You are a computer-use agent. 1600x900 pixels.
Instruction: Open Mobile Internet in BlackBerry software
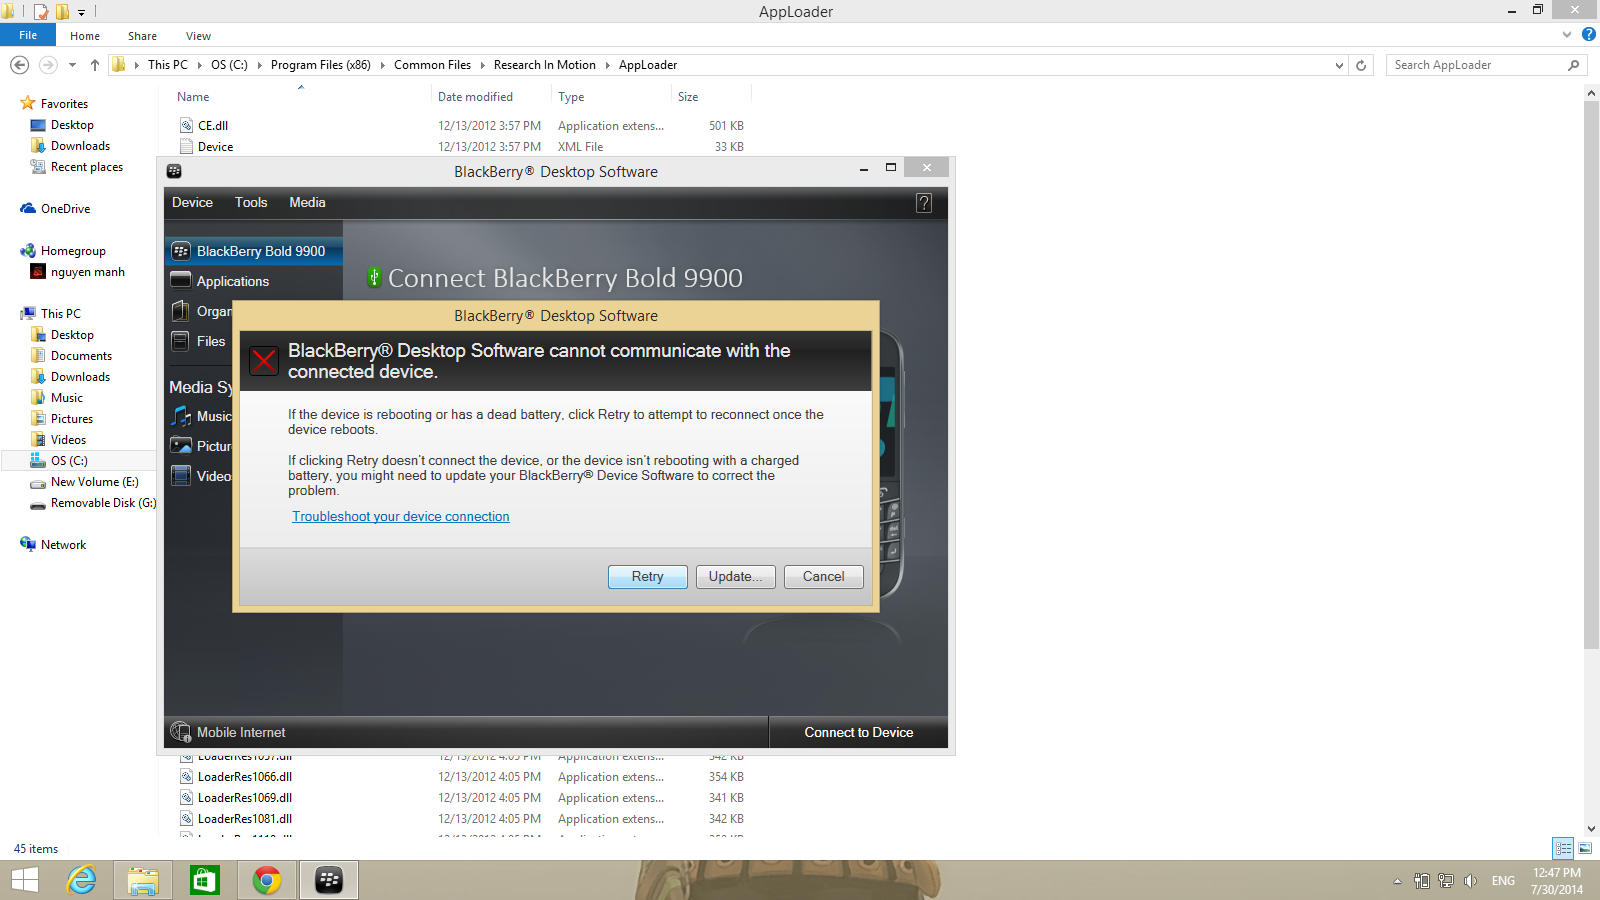click(241, 732)
